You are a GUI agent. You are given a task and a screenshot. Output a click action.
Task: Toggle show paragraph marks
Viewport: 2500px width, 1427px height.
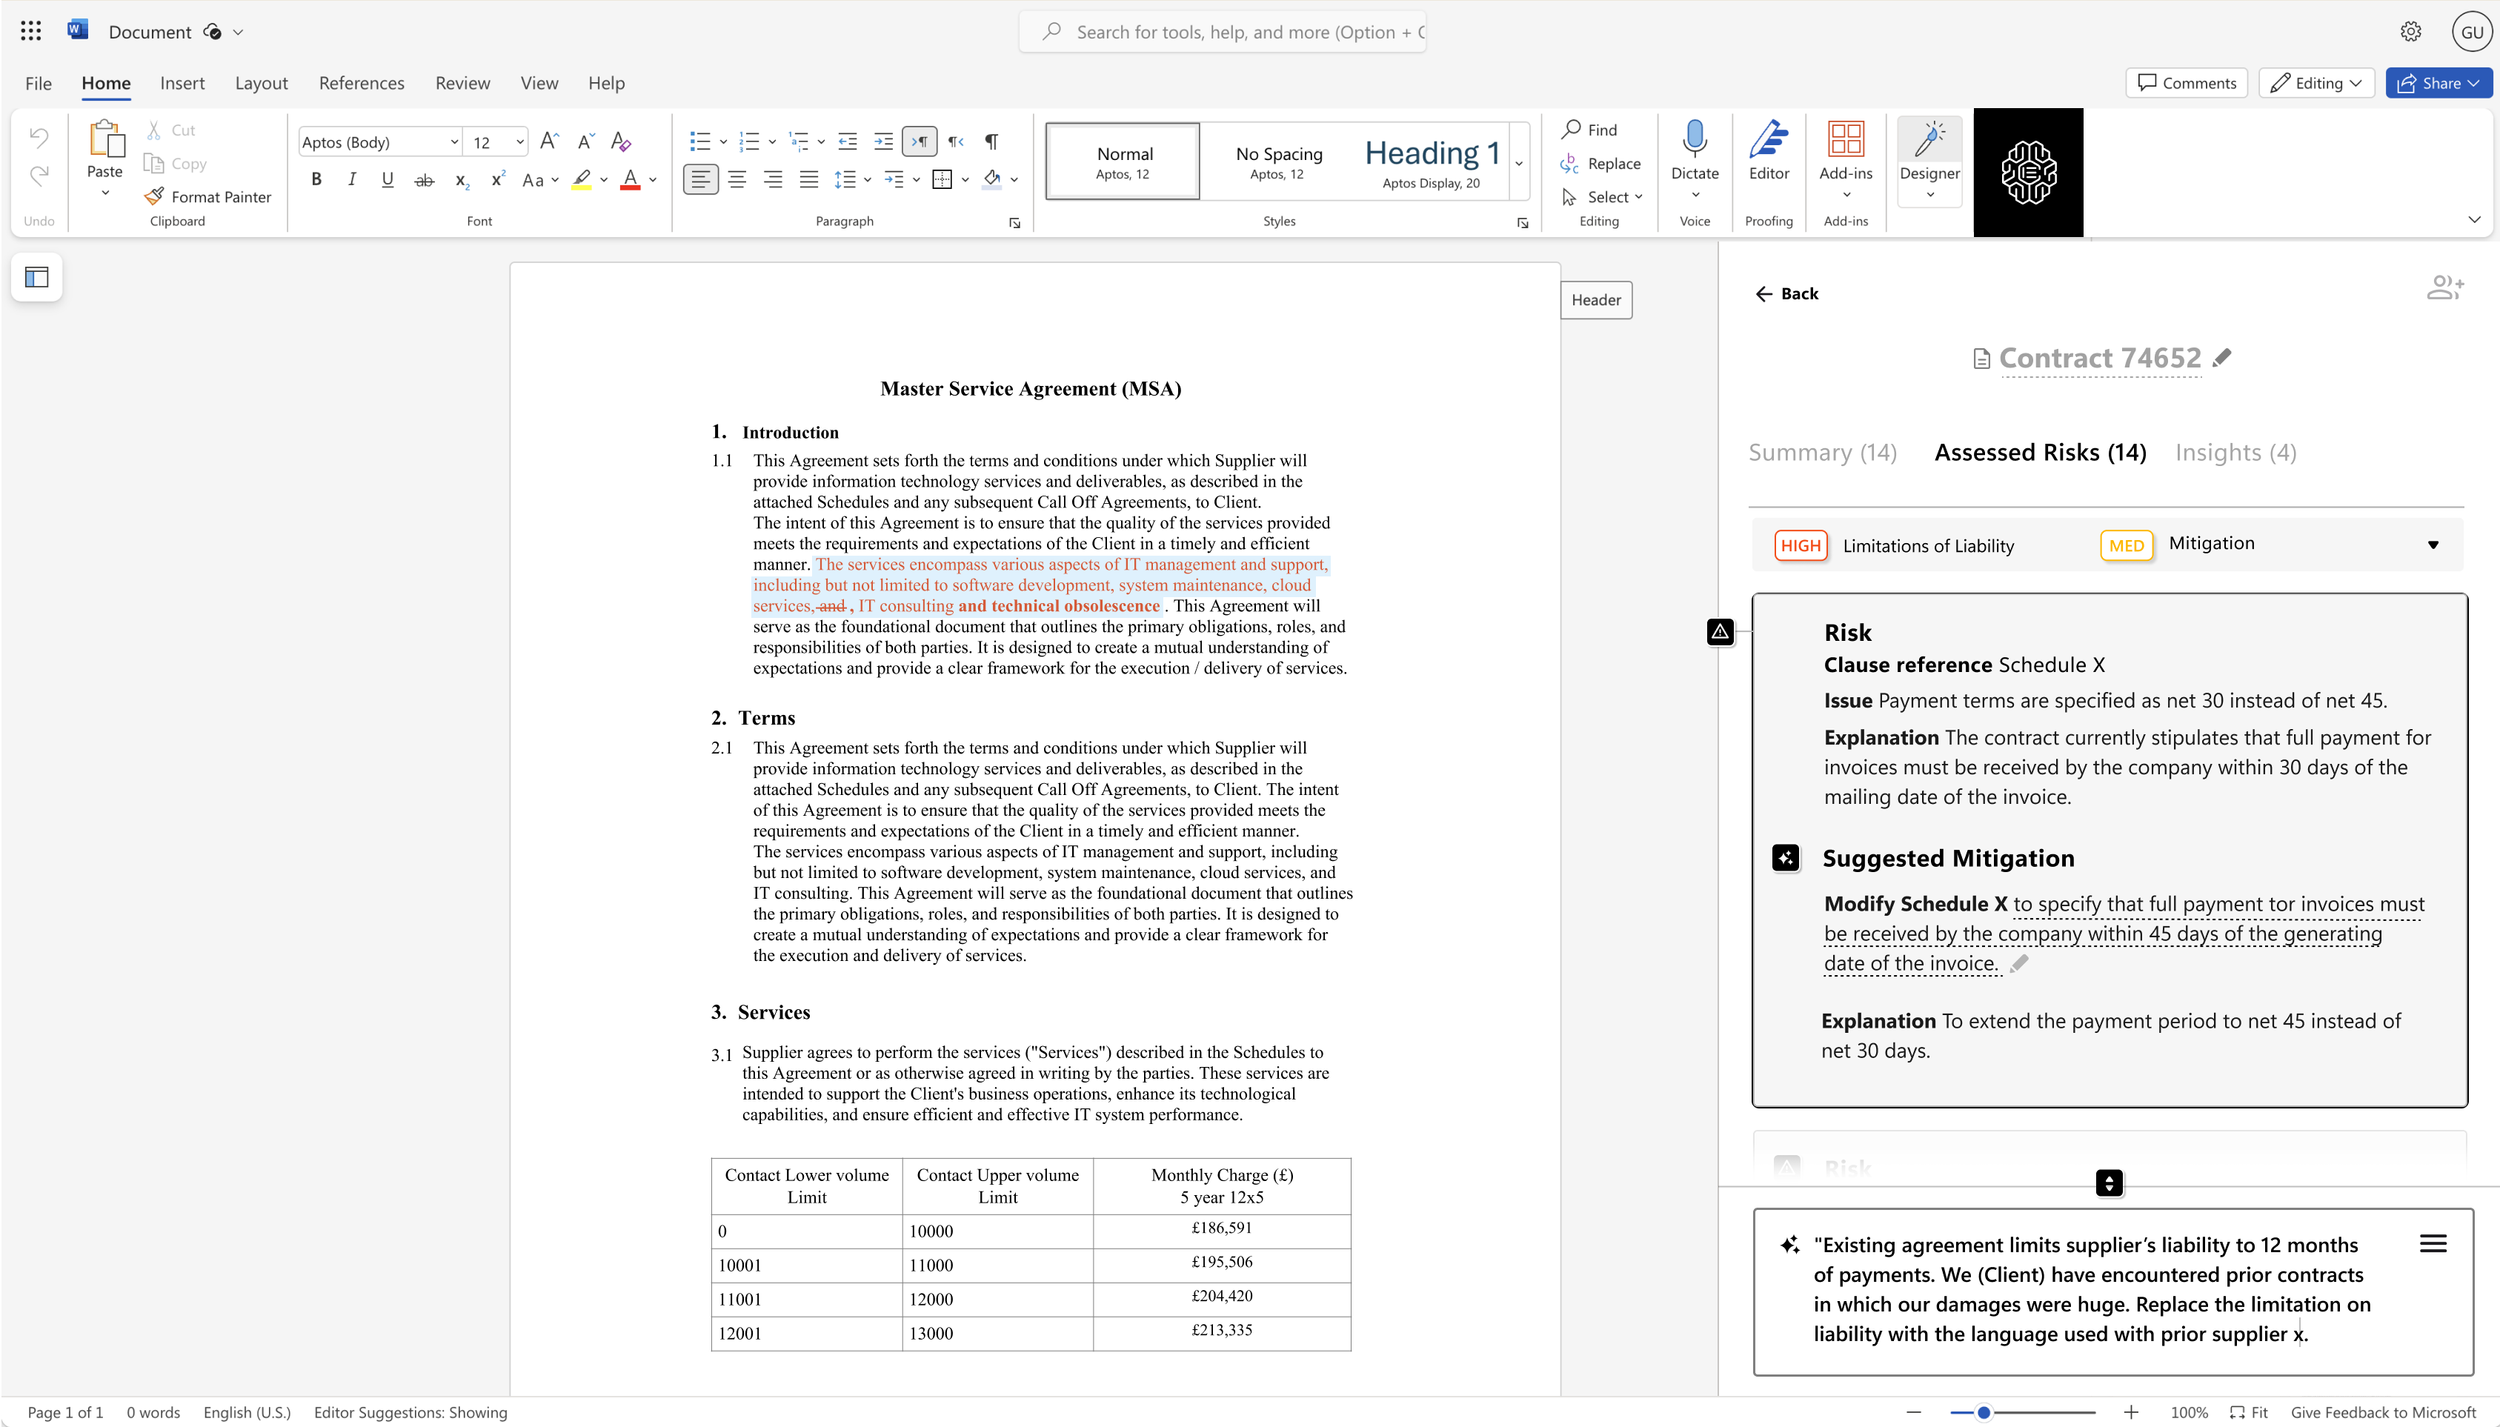click(991, 141)
